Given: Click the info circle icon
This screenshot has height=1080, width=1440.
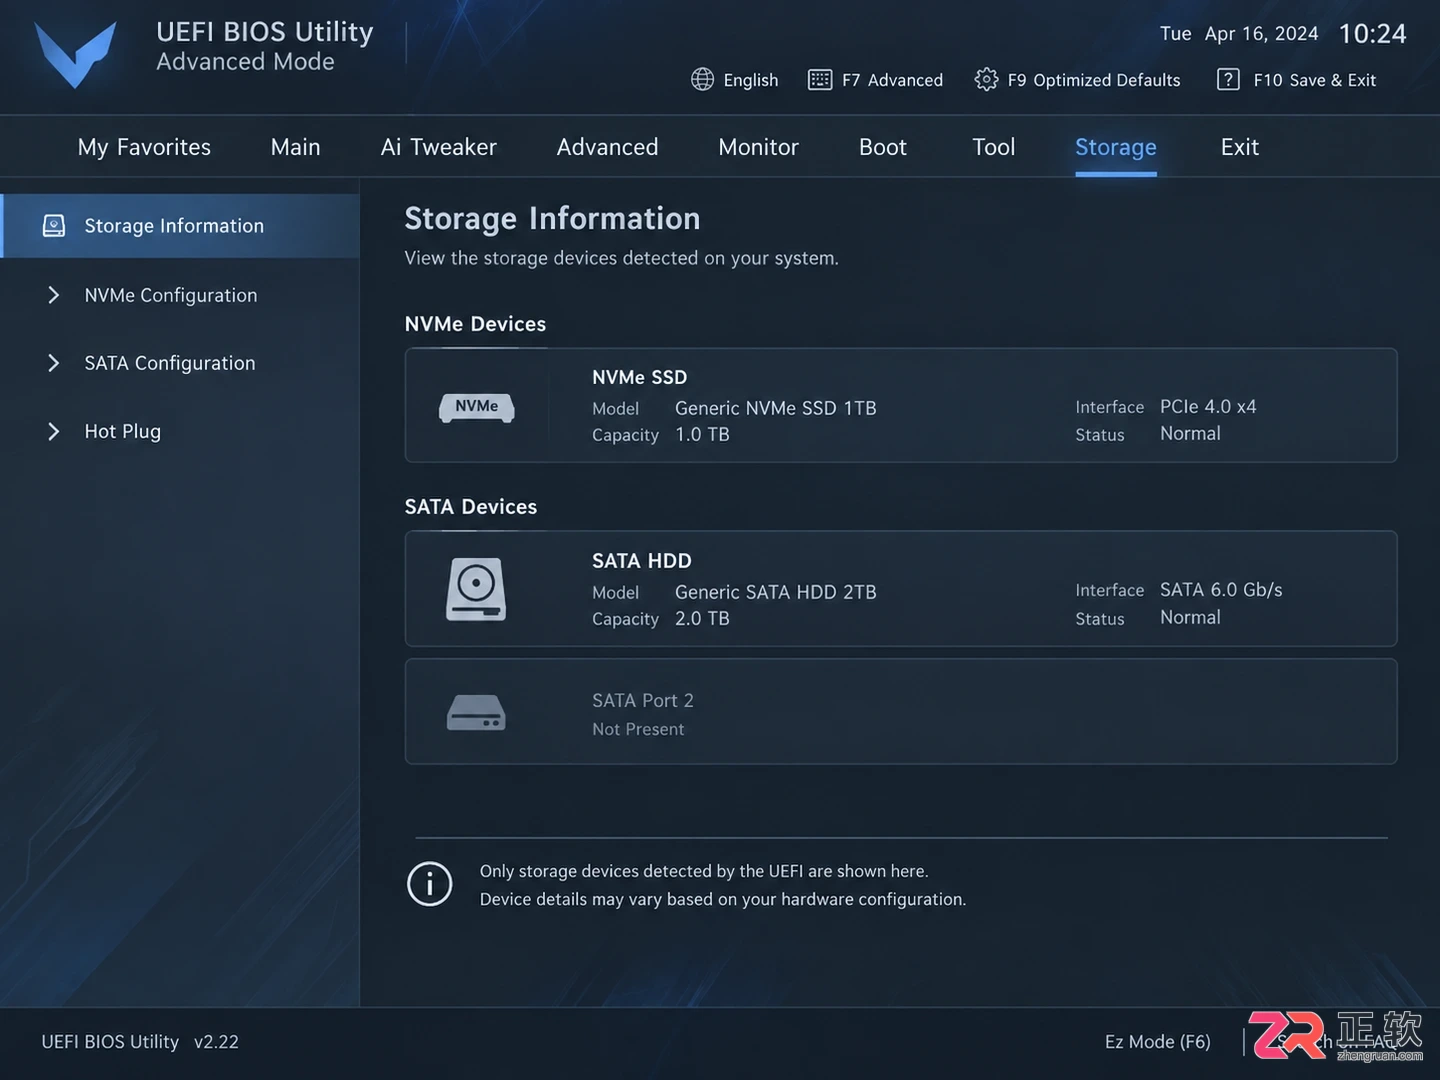Looking at the screenshot, I should point(430,884).
